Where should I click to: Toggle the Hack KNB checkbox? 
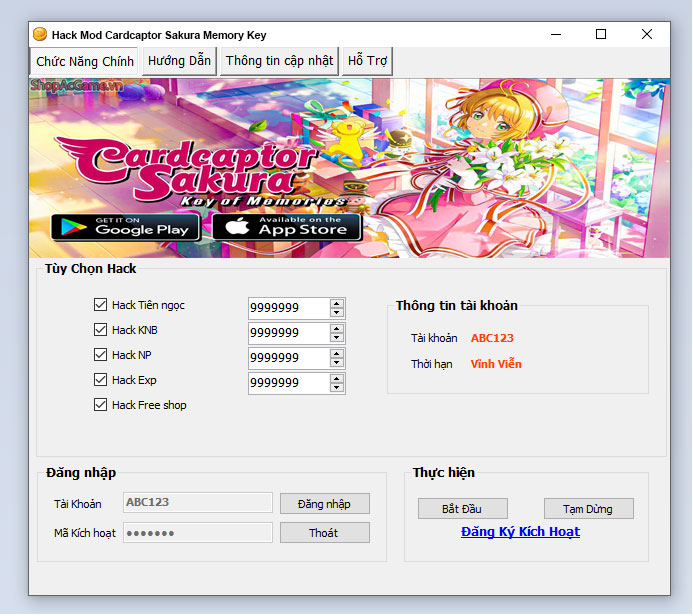[100, 330]
